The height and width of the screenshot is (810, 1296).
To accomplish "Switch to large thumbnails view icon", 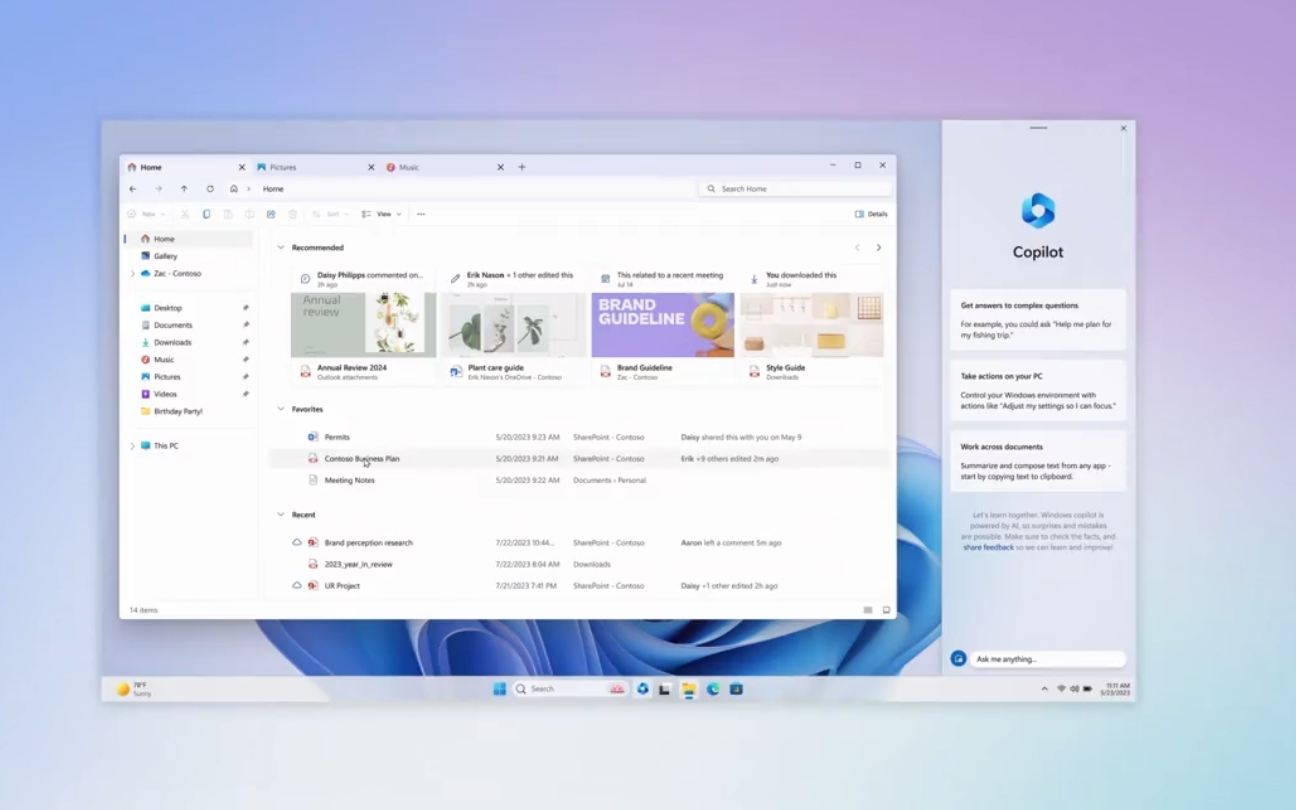I will pyautogui.click(x=886, y=610).
